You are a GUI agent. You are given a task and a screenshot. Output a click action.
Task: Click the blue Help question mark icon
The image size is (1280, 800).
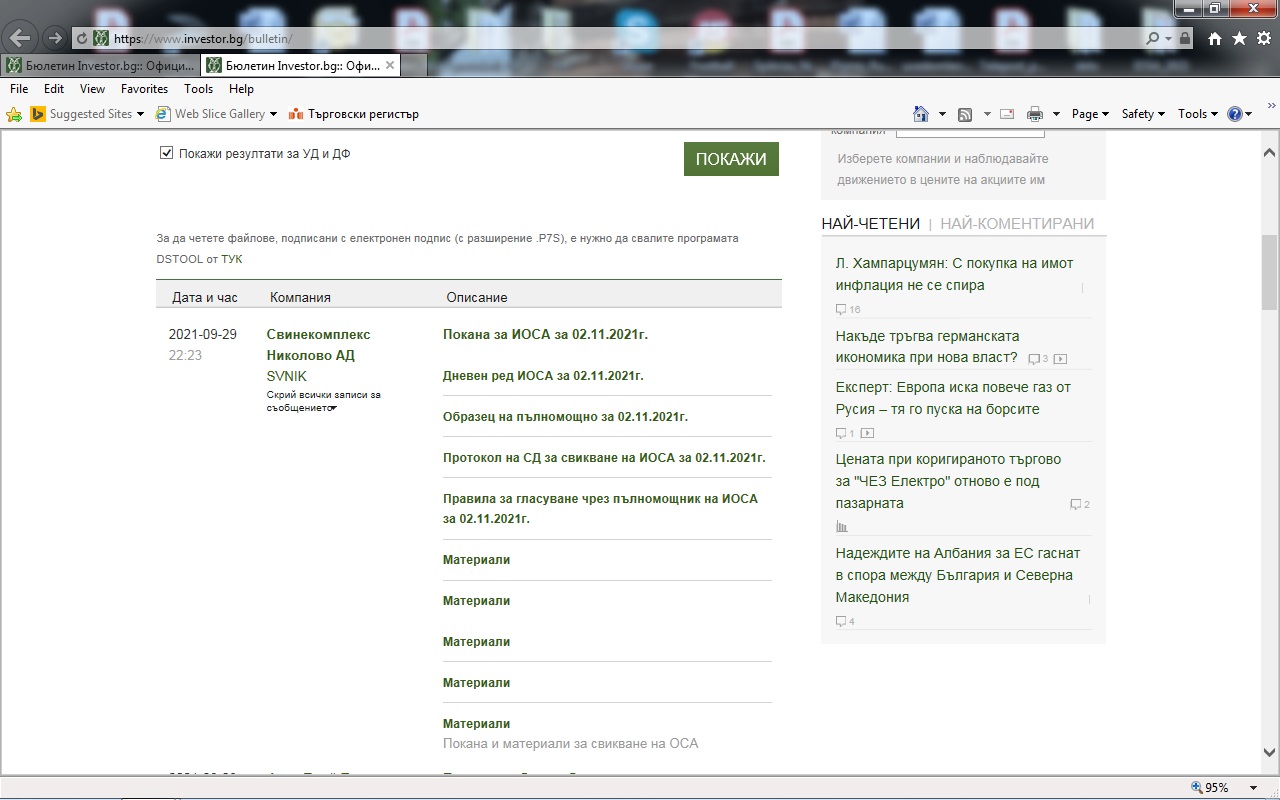click(x=1235, y=114)
